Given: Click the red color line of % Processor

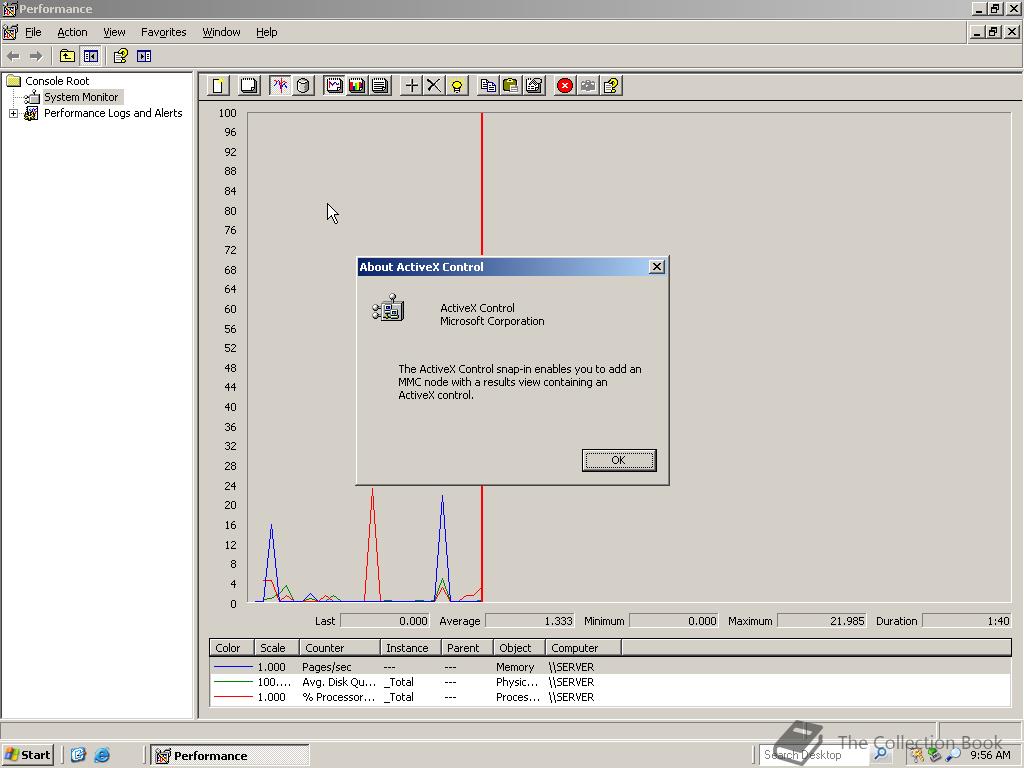Looking at the screenshot, I should (x=233, y=697).
